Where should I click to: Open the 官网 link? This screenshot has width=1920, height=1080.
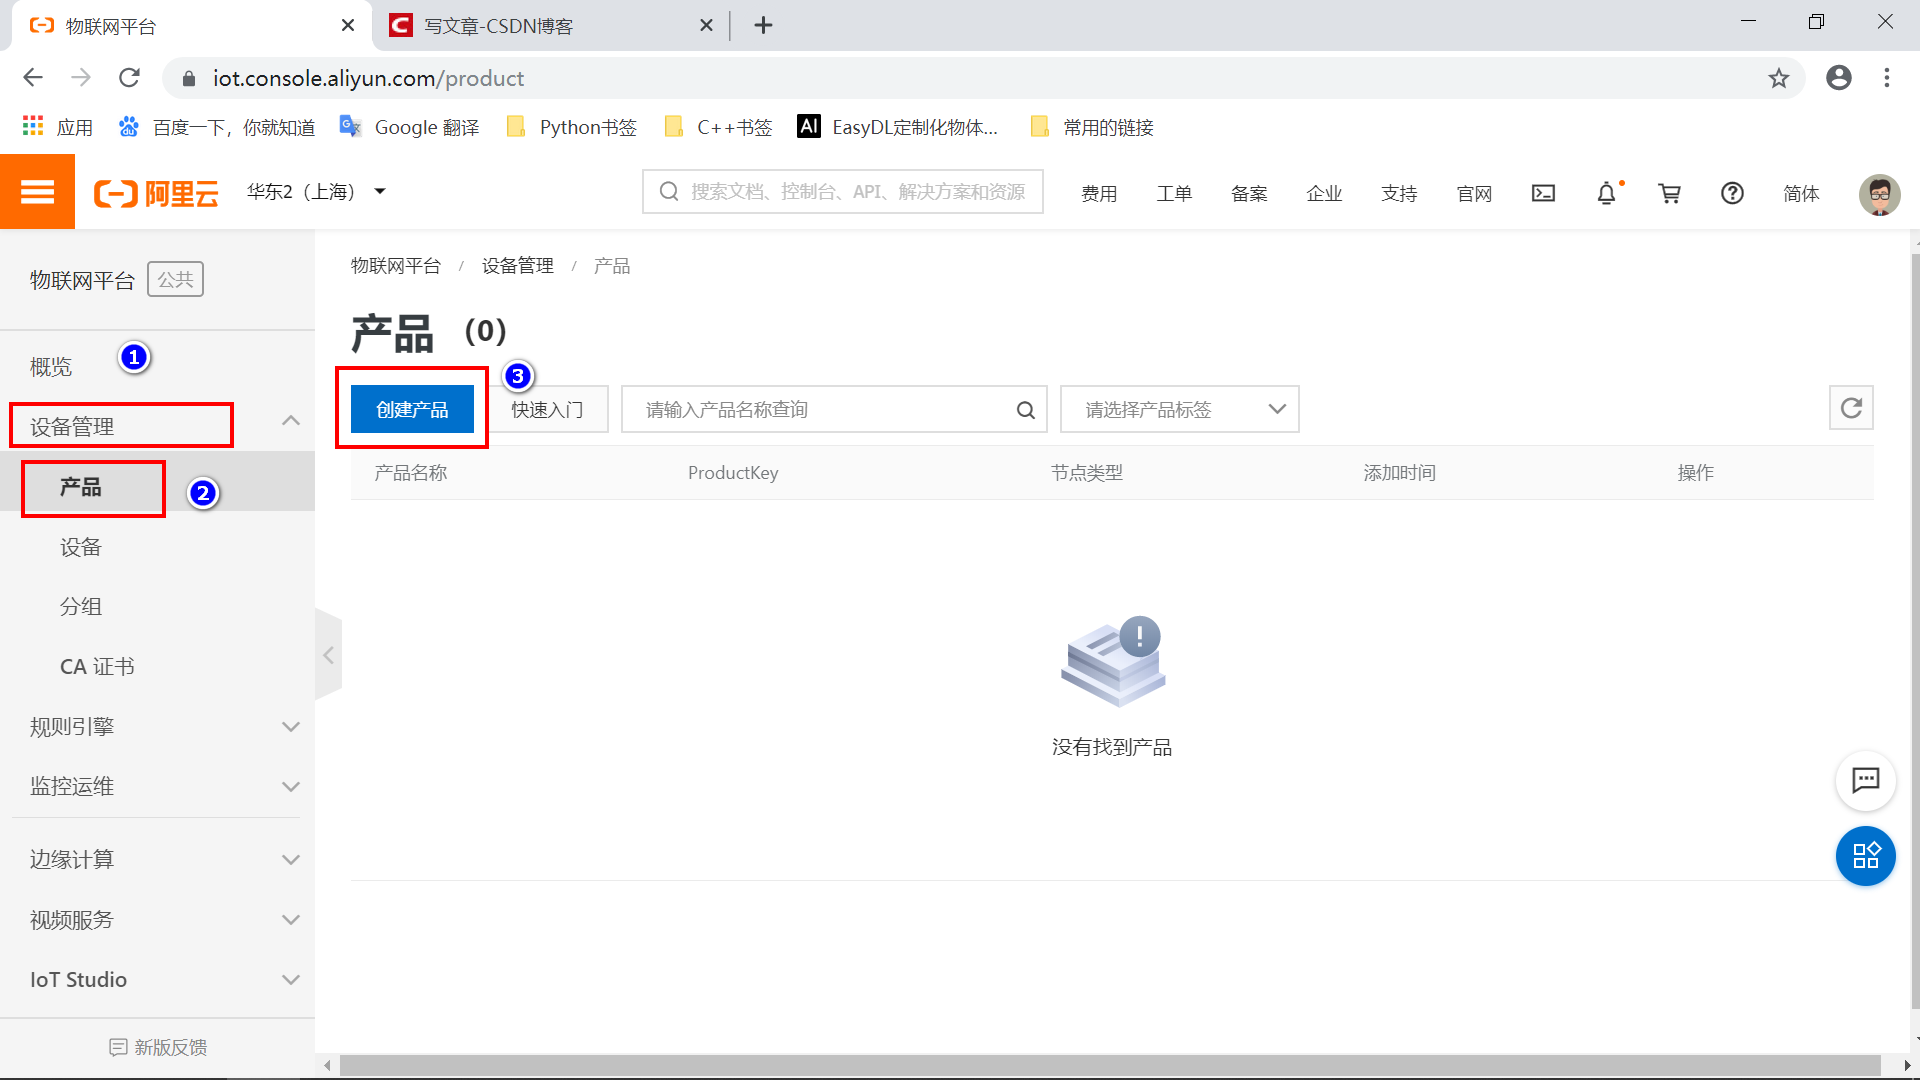tap(1474, 193)
